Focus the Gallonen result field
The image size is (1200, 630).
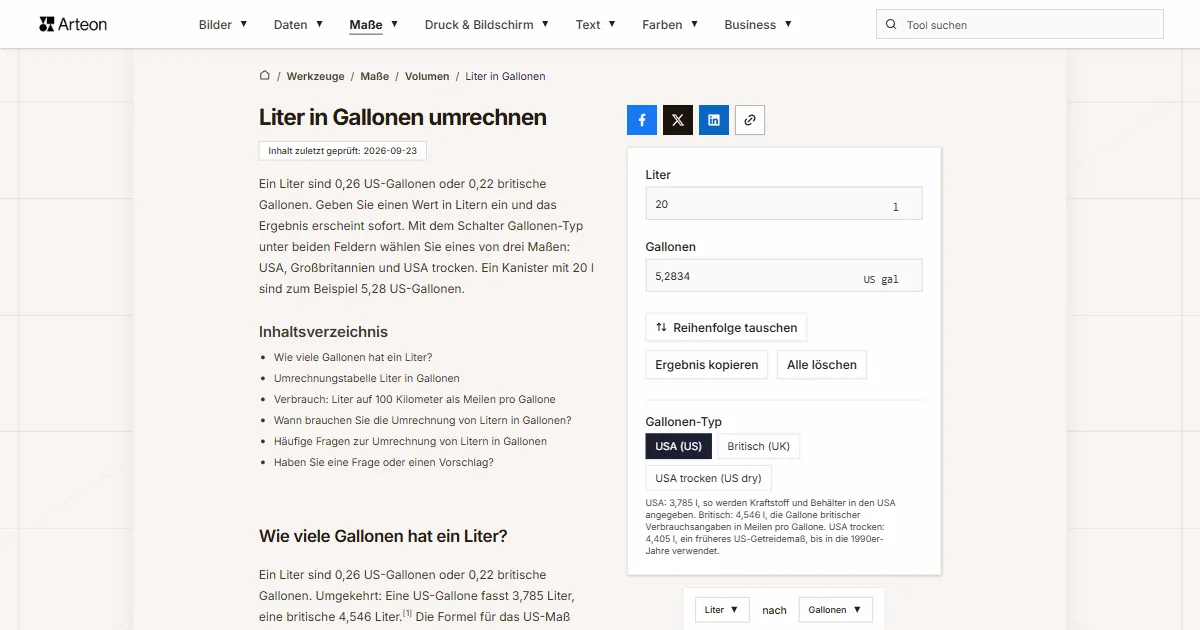(784, 276)
